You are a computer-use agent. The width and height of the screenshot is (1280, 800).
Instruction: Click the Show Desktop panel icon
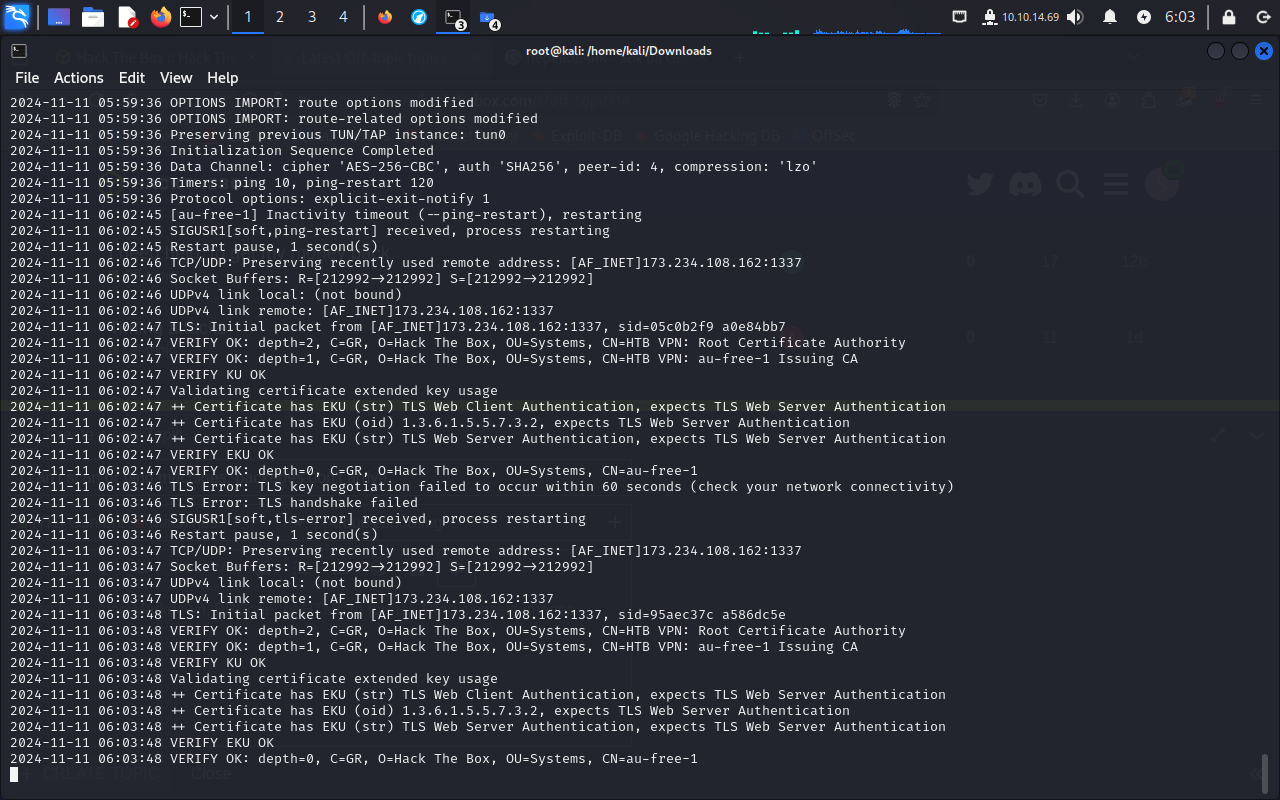click(59, 17)
